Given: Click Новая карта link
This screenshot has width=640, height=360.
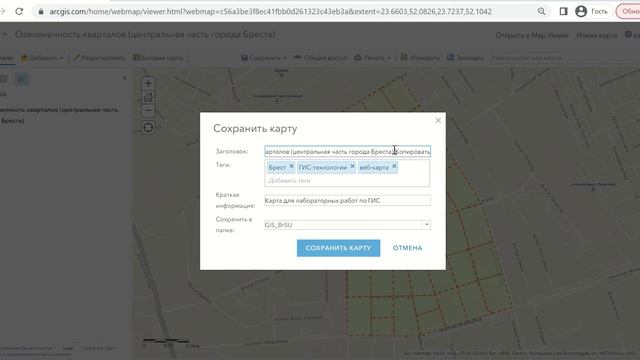Looking at the screenshot, I should [x=596, y=36].
